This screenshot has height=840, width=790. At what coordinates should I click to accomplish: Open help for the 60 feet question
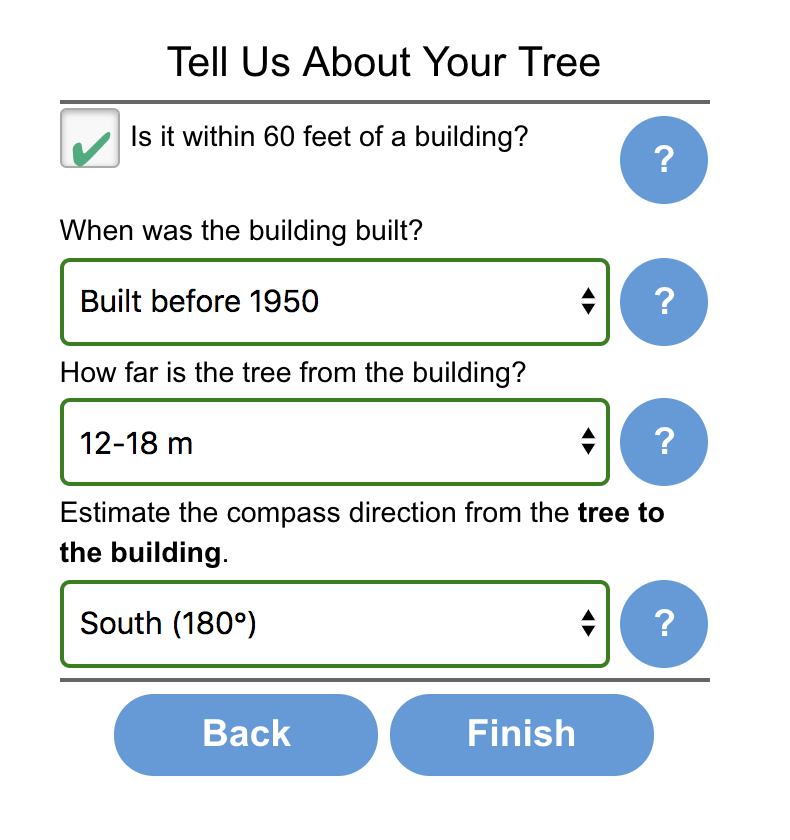pyautogui.click(x=664, y=160)
